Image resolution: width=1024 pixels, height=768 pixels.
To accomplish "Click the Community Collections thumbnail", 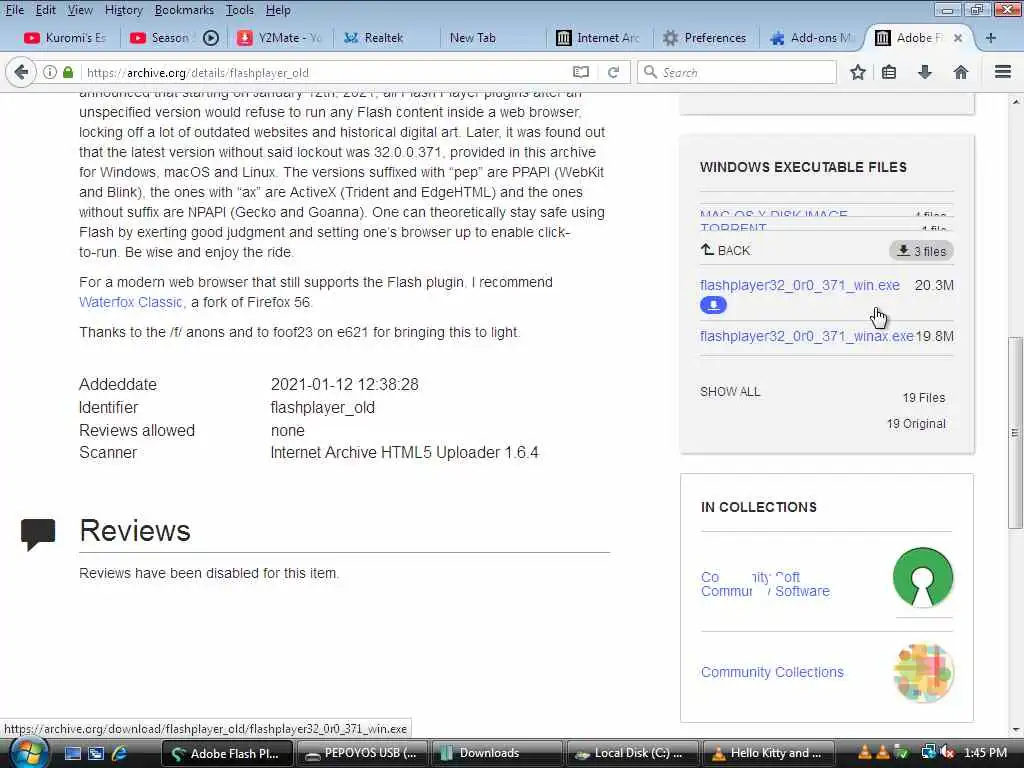I will pos(923,673).
